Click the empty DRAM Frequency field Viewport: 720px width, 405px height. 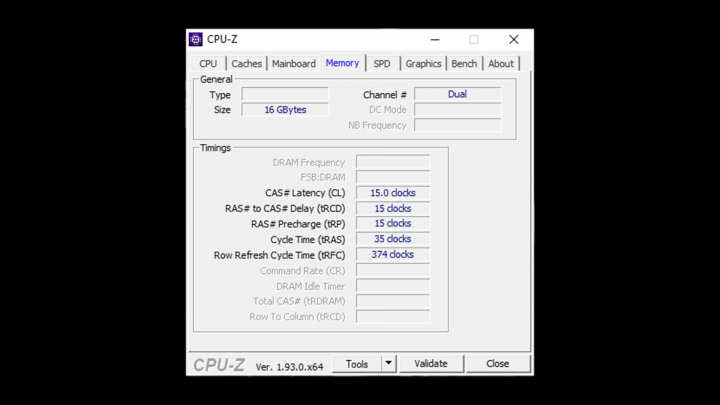(x=393, y=162)
